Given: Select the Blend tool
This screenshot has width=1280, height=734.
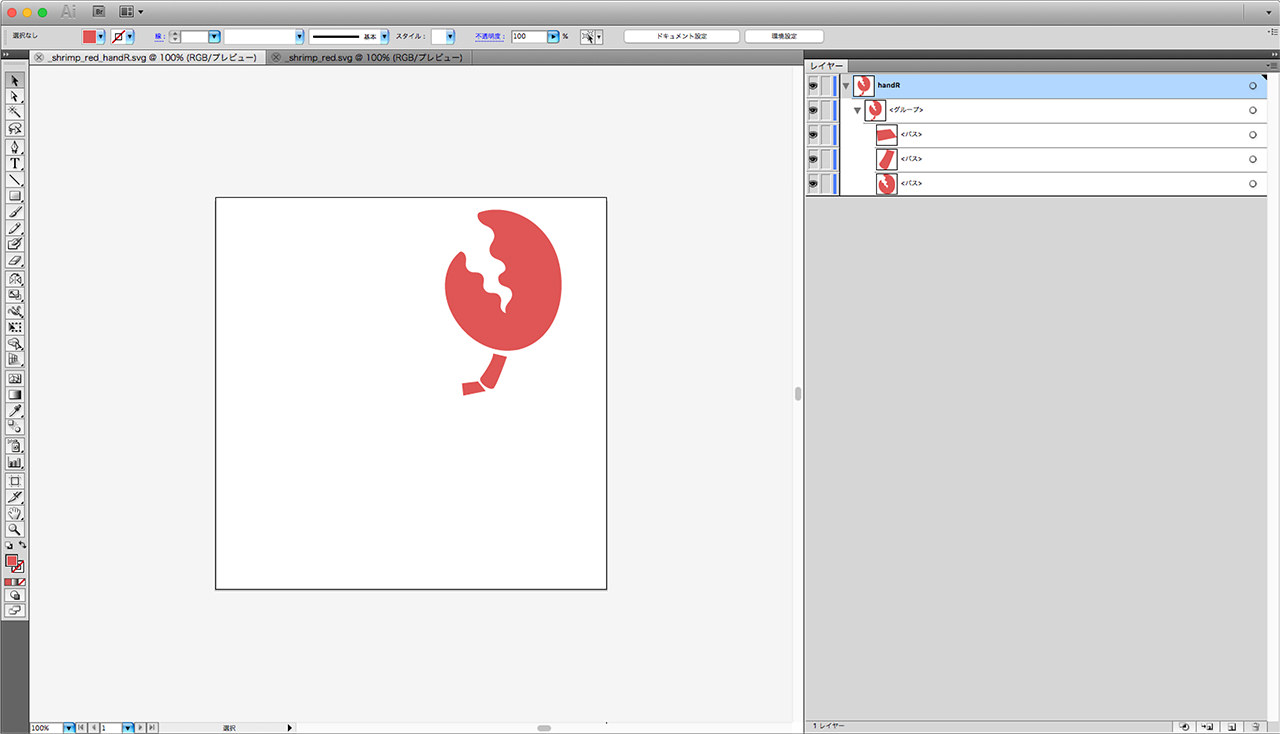Looking at the screenshot, I should tap(15, 427).
